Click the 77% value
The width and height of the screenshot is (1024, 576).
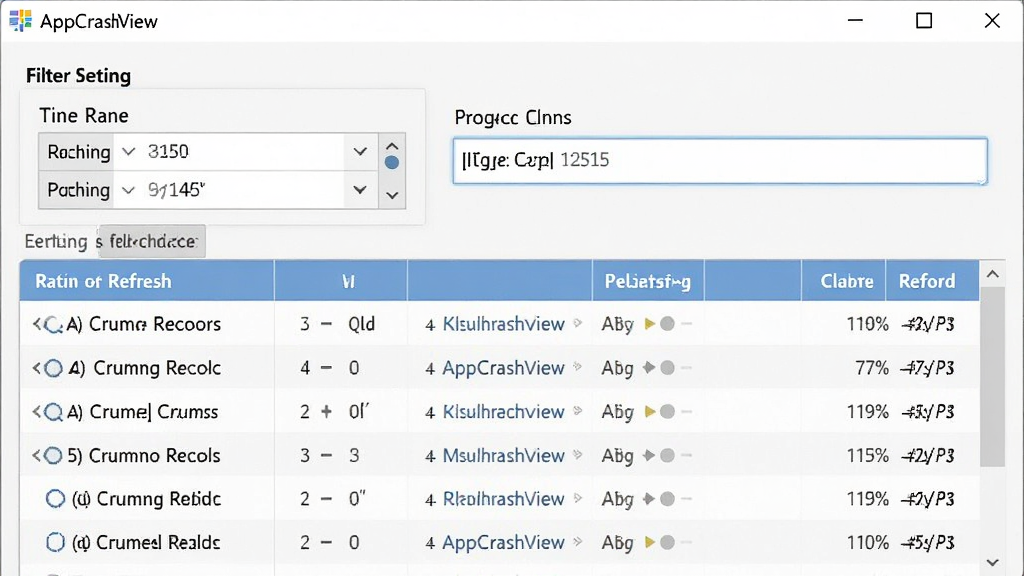coord(872,368)
